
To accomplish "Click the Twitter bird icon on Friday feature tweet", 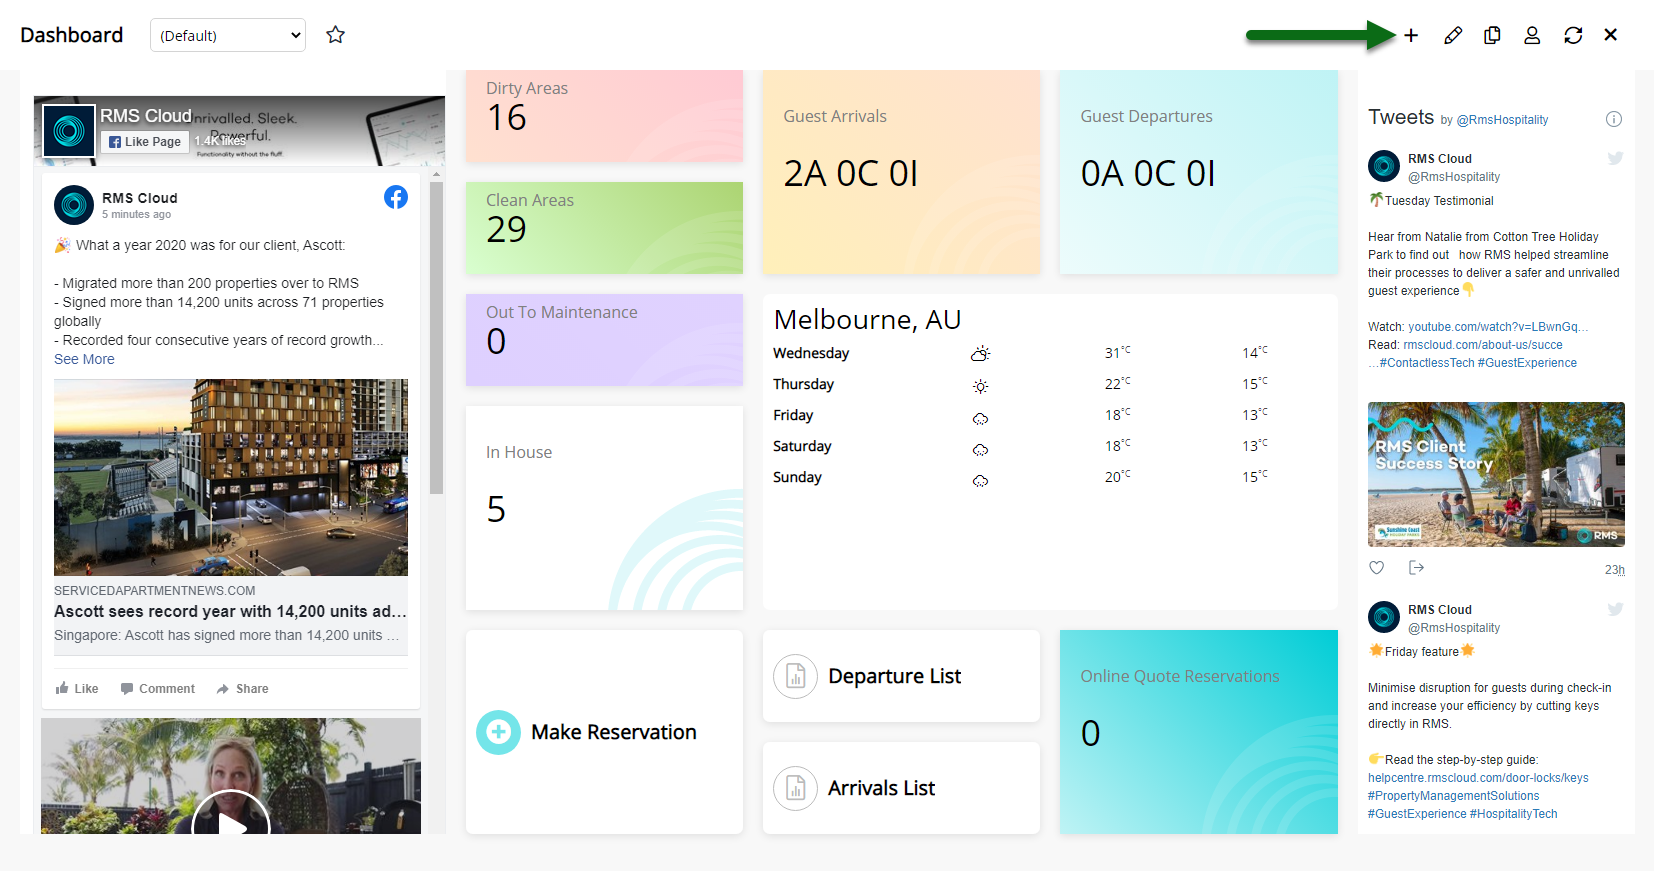I will (1615, 609).
